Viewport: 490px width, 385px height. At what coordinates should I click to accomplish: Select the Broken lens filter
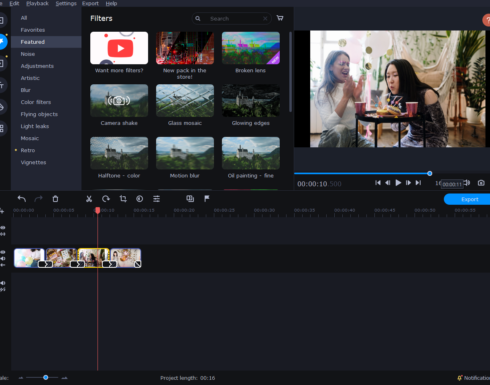click(251, 48)
